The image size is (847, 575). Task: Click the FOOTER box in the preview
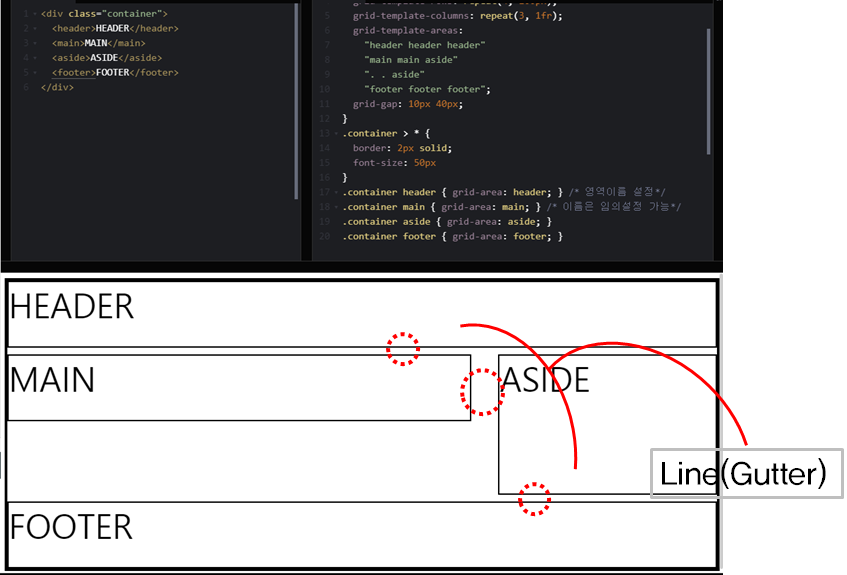pyautogui.click(x=362, y=534)
